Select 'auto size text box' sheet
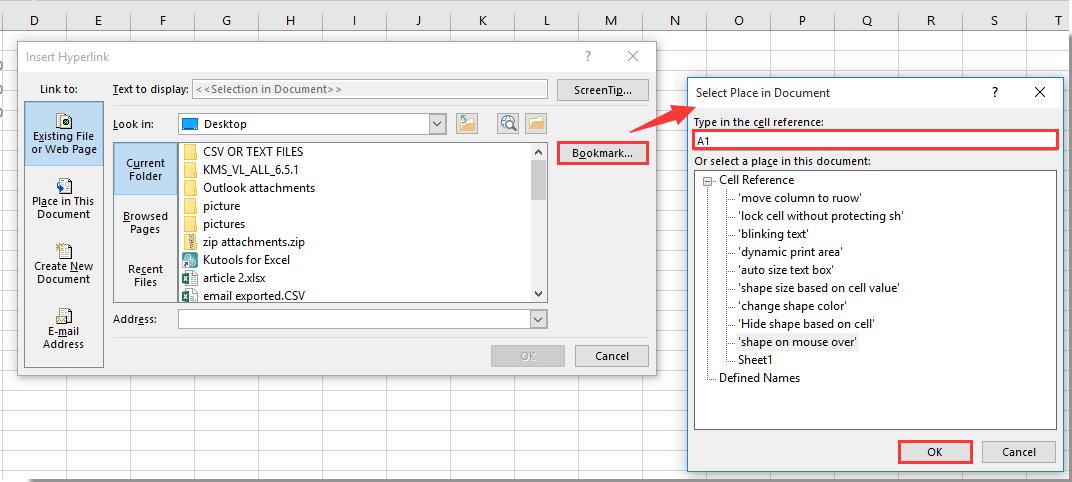 pos(786,270)
